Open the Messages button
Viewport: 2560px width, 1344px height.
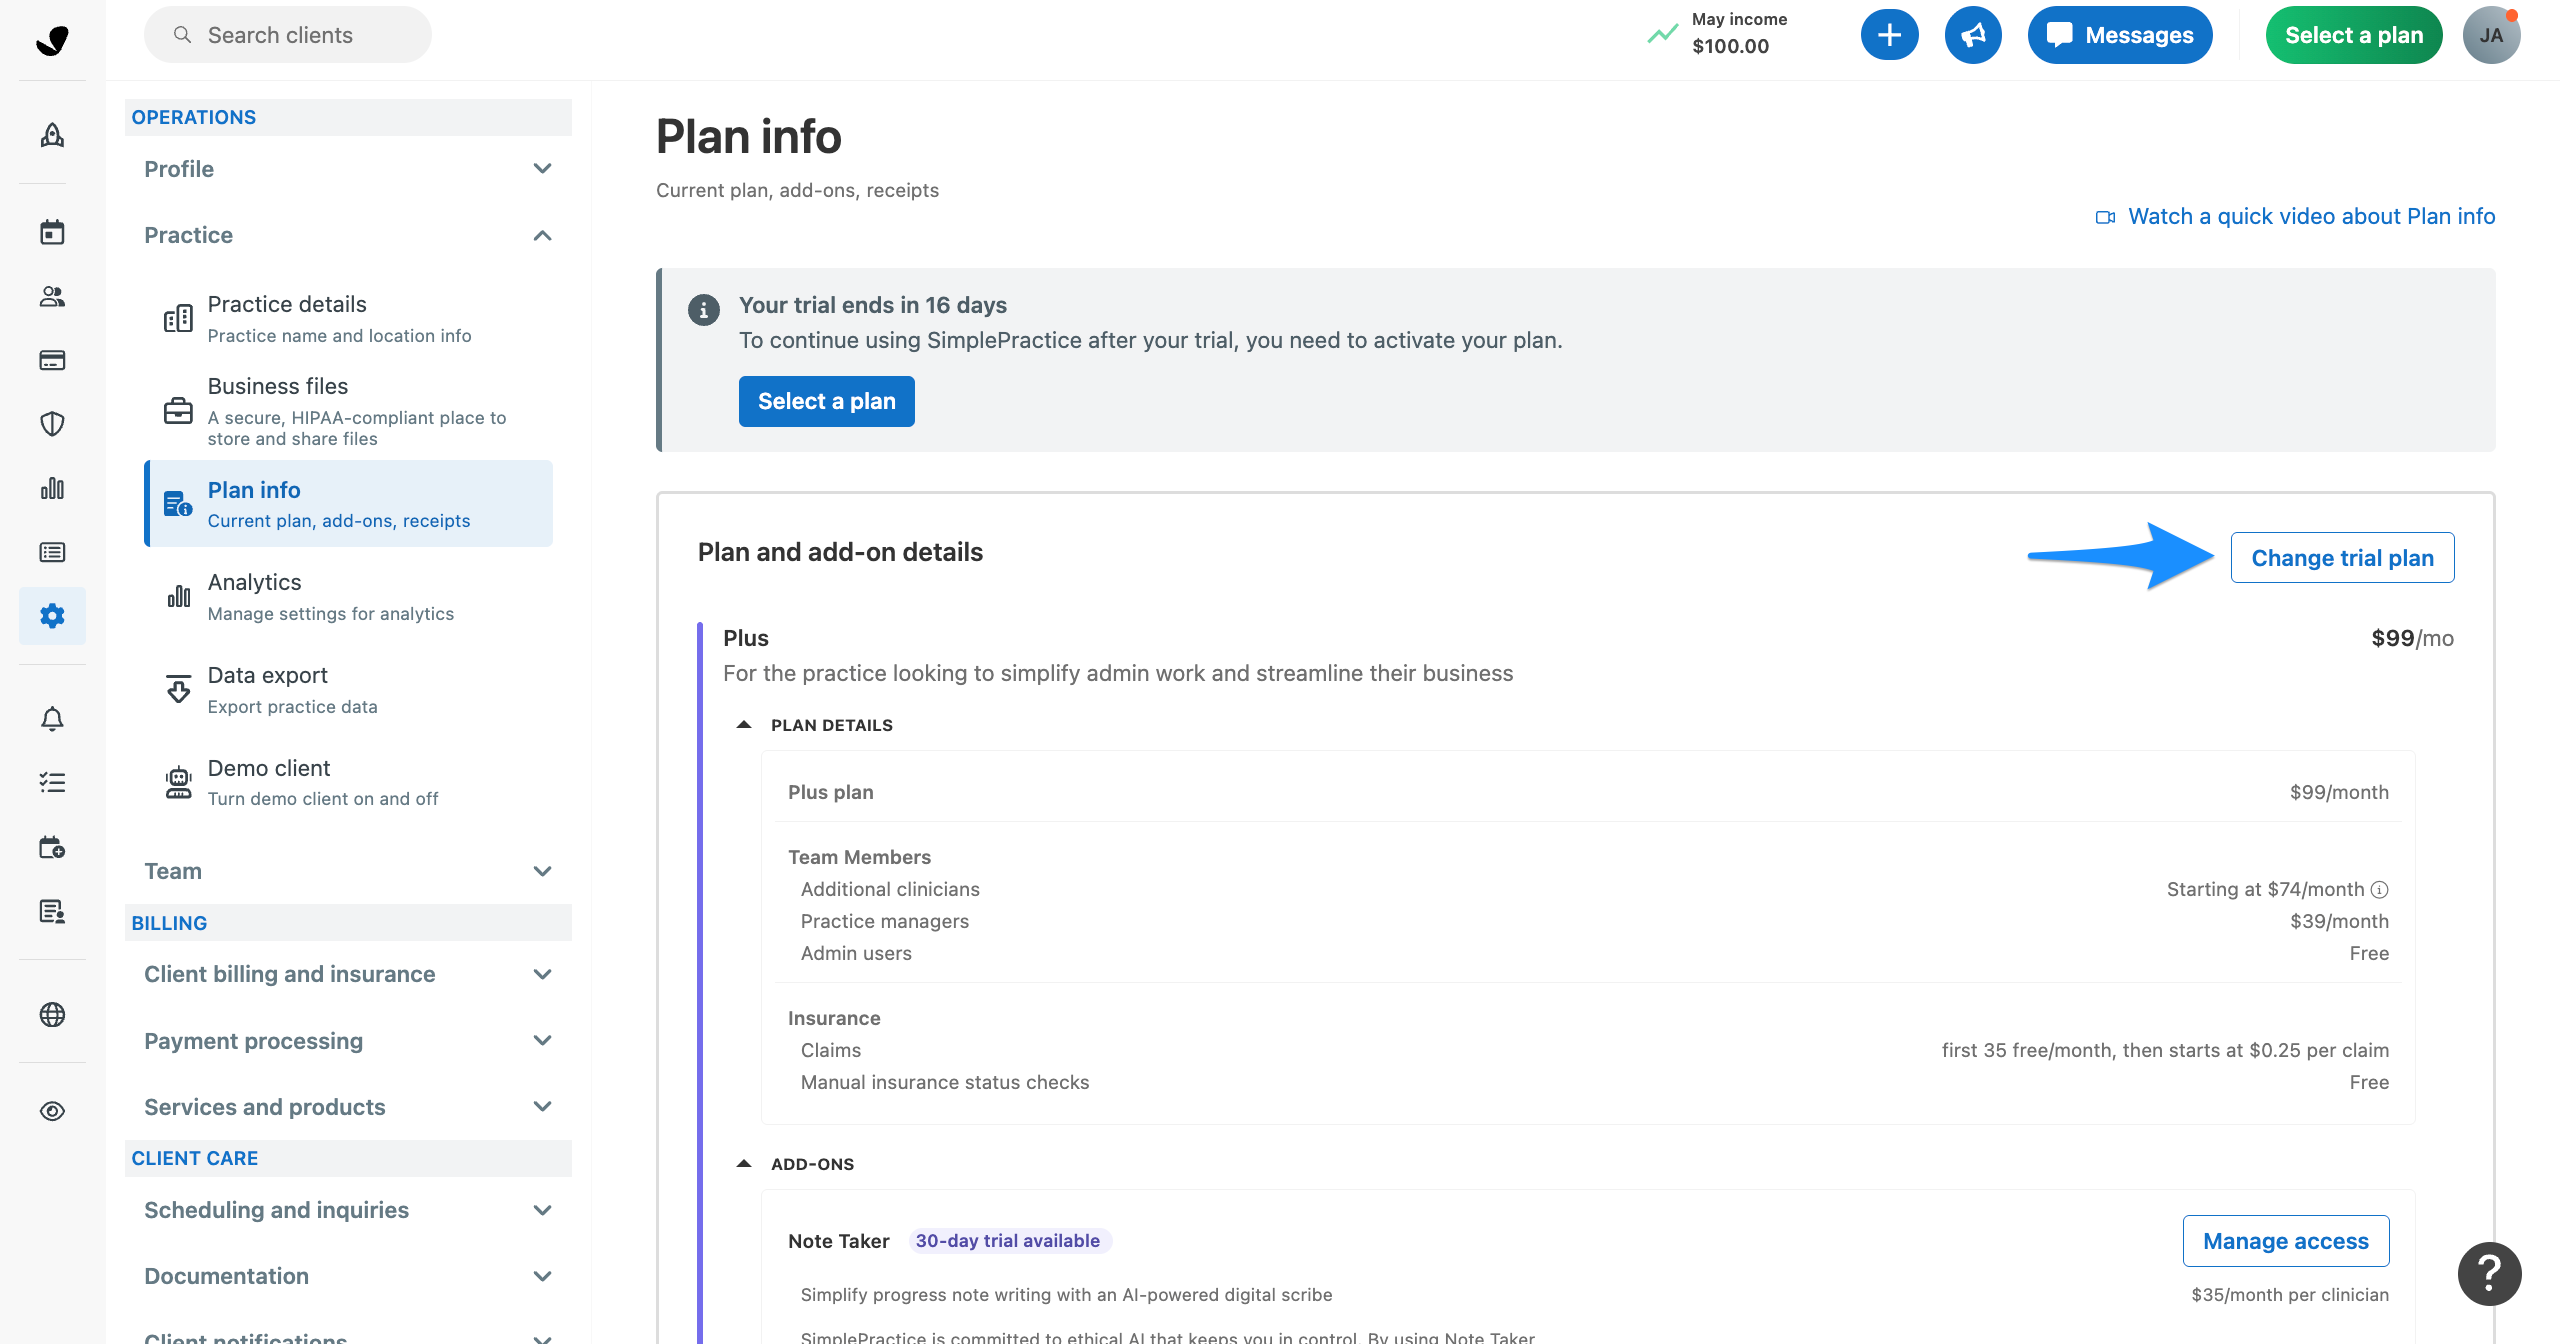2120,35
